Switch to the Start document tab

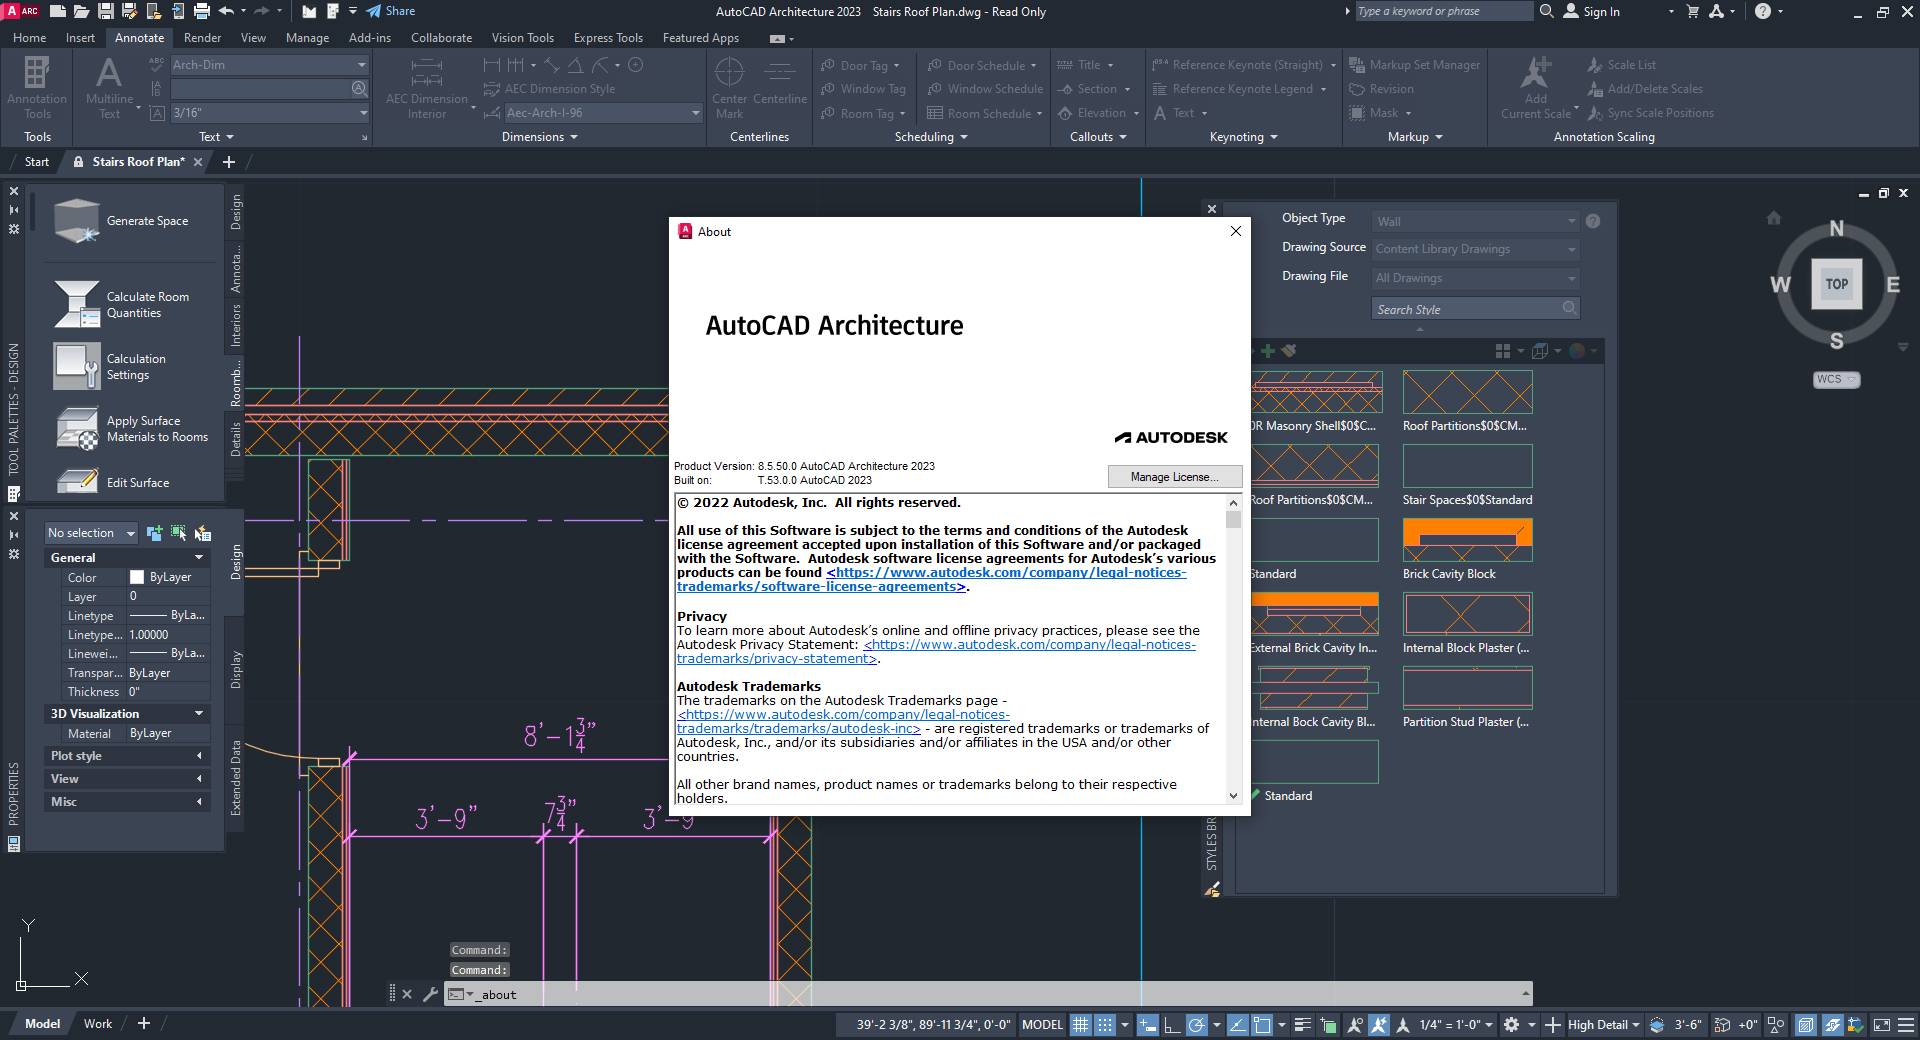(36, 161)
